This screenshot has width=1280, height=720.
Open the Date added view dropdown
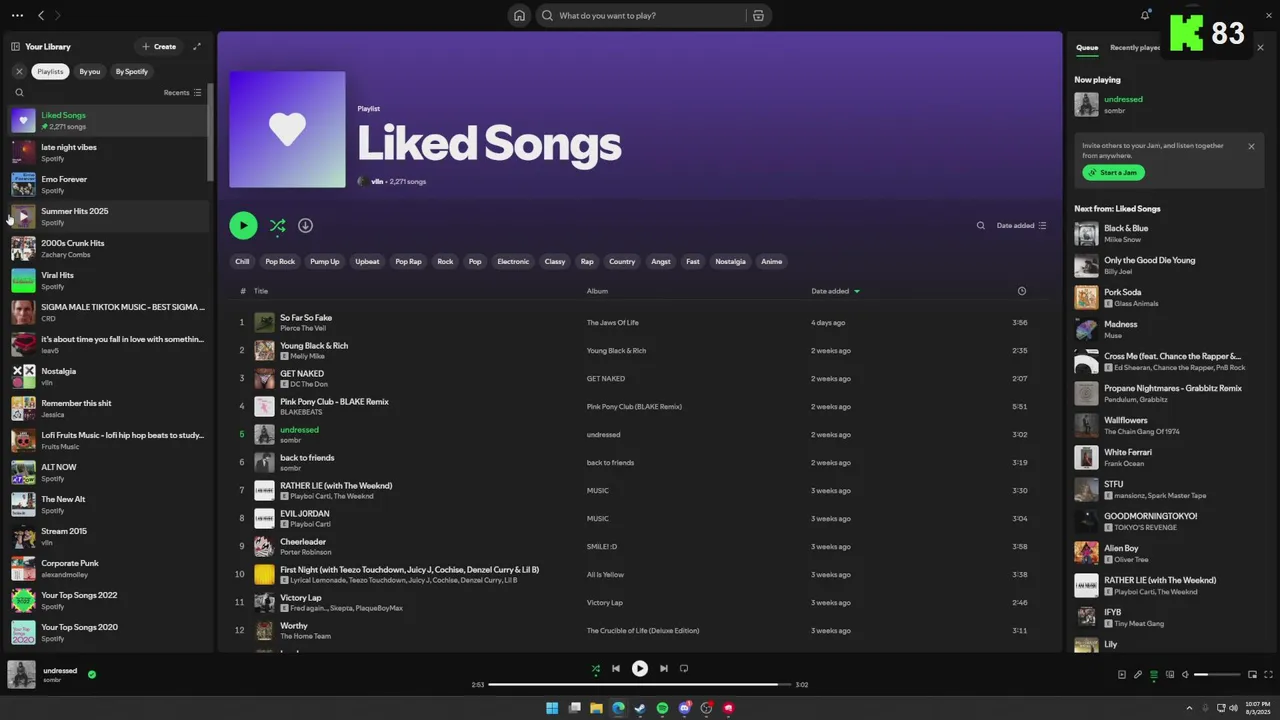click(x=1021, y=226)
